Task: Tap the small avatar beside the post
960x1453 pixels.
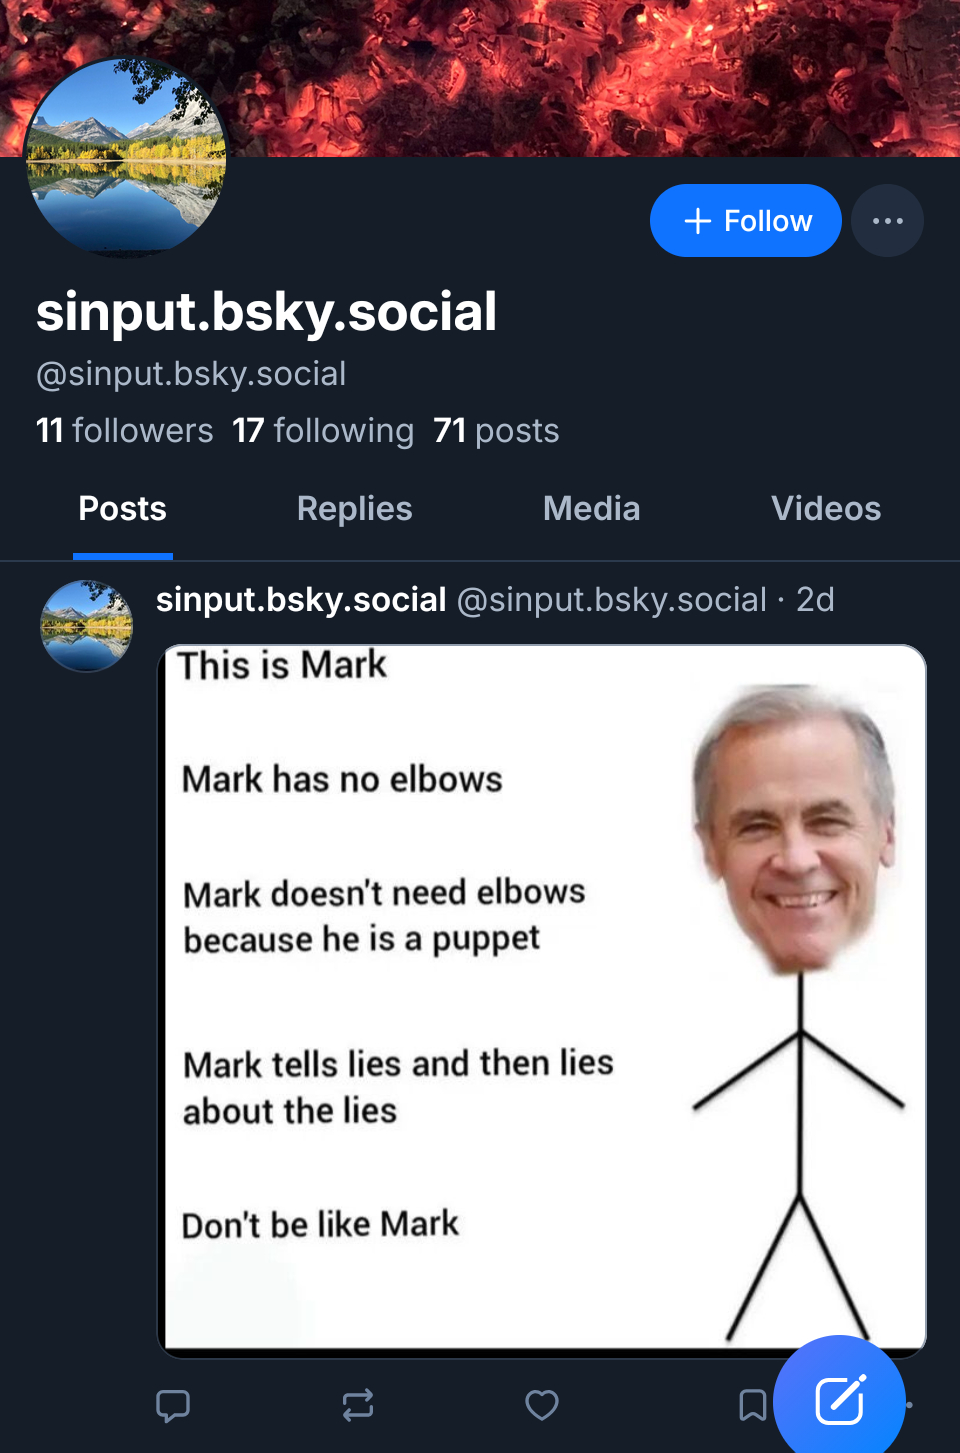Action: click(87, 626)
